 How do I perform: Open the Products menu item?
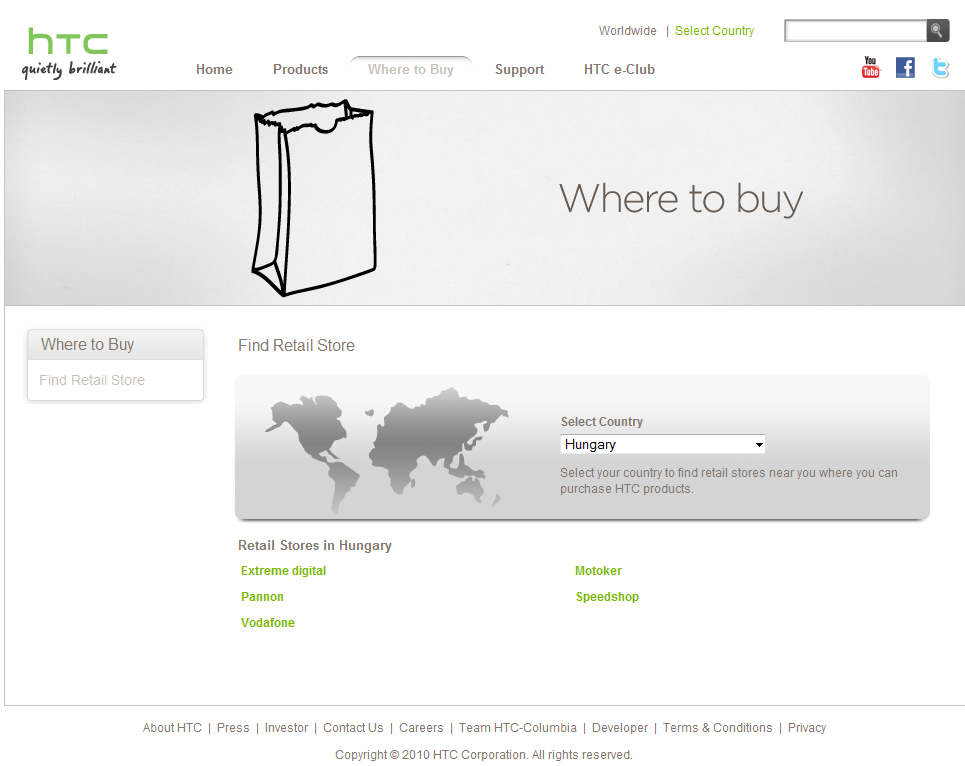click(300, 70)
